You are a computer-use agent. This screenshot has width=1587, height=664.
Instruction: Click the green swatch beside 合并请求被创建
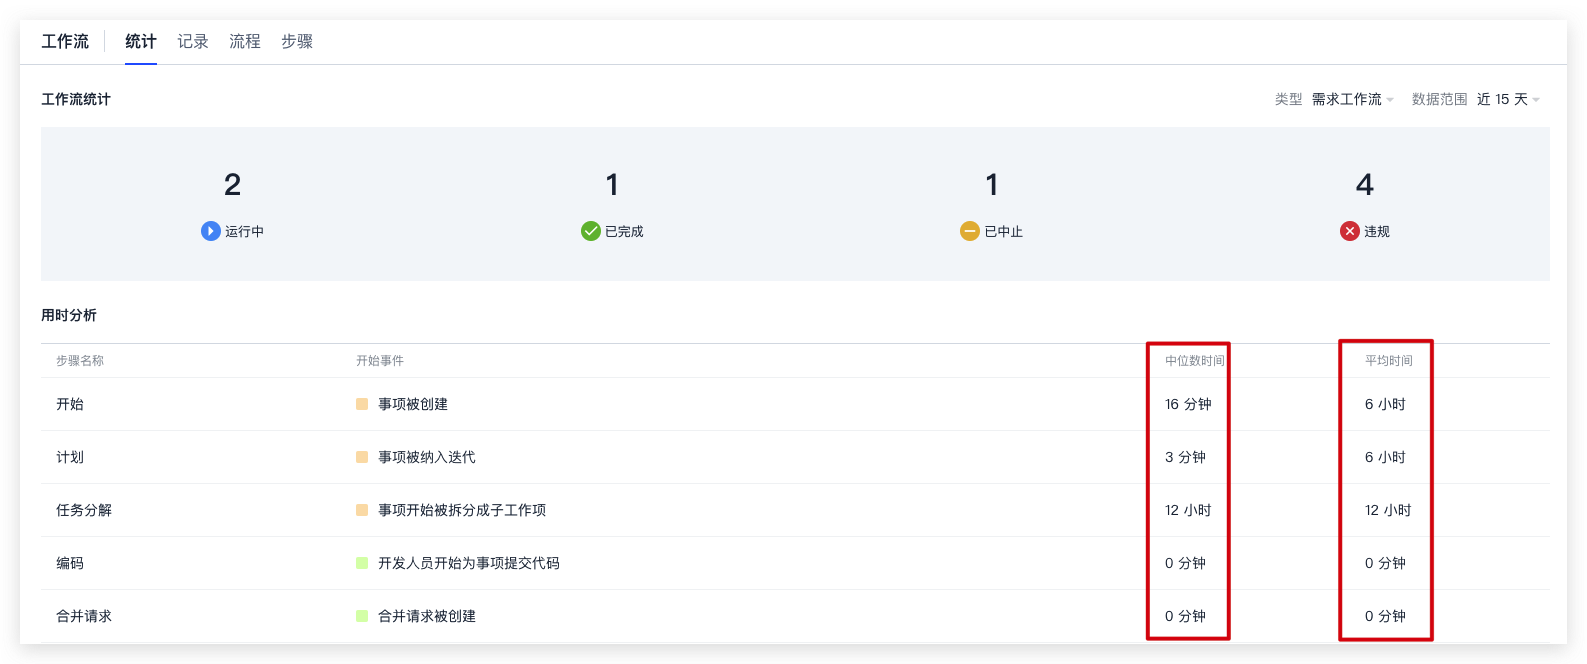click(x=362, y=616)
